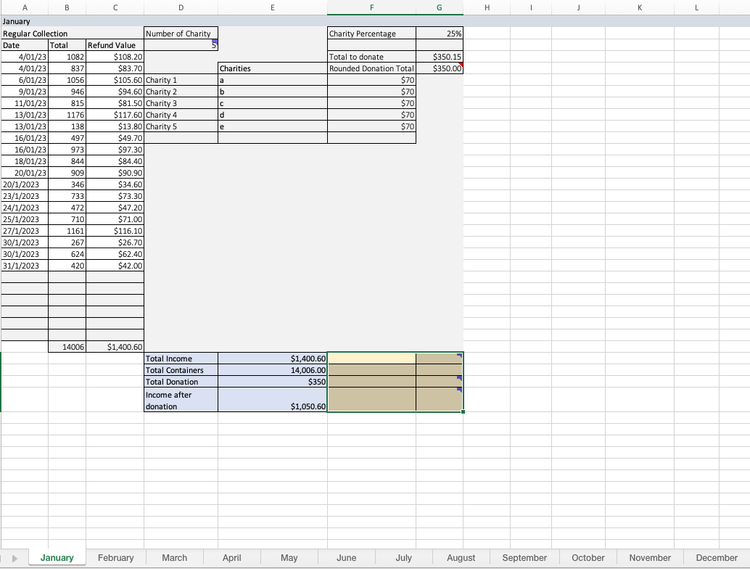Viewport: 750px width, 569px height.
Task: Click the 'Charity 3' label cell
Action: pyautogui.click(x=181, y=103)
